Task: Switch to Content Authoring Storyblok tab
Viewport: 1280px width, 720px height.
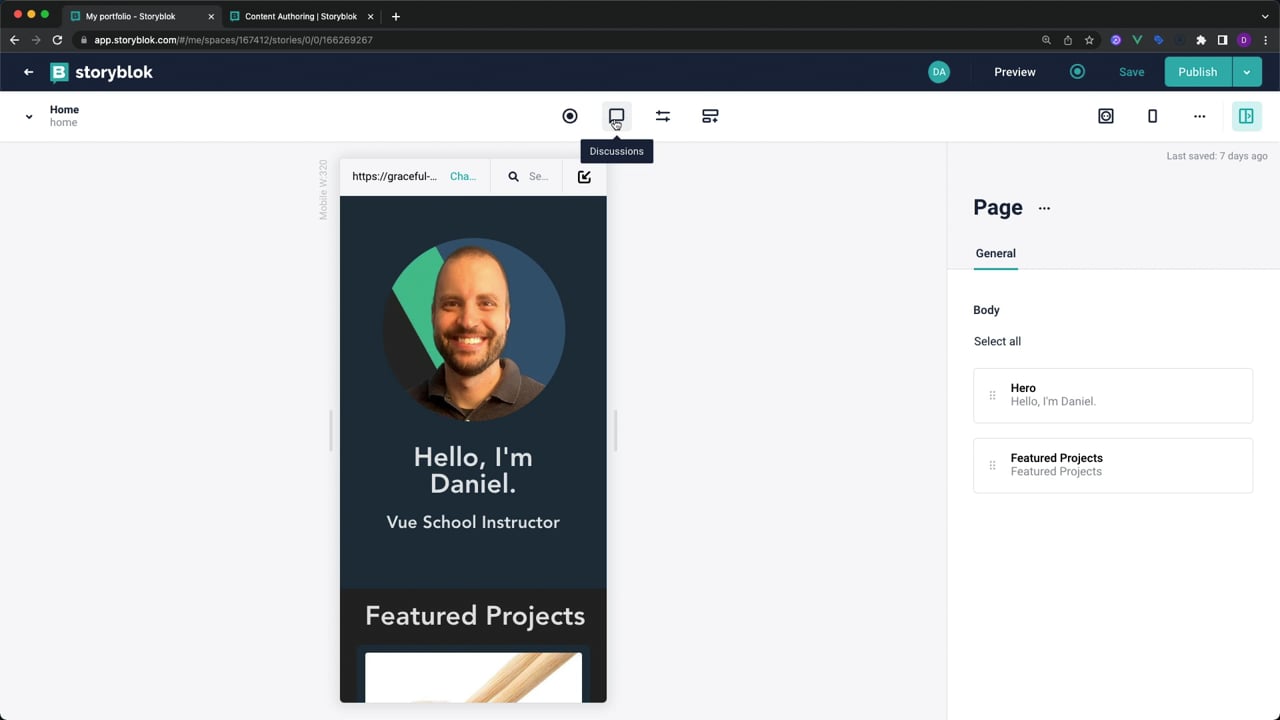Action: pyautogui.click(x=301, y=16)
